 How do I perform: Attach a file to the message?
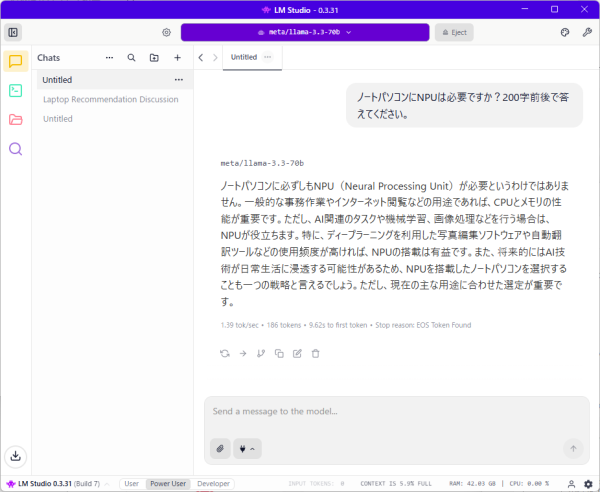[220, 448]
